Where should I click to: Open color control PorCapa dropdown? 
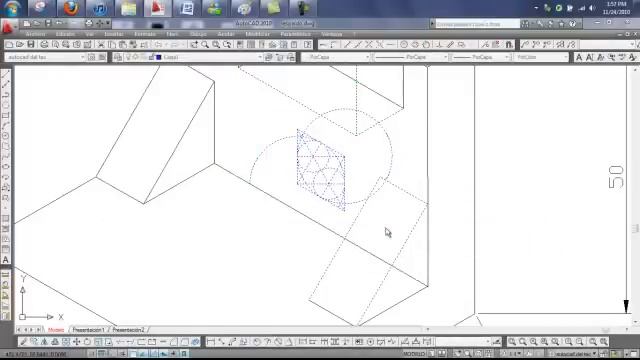pyautogui.click(x=336, y=57)
